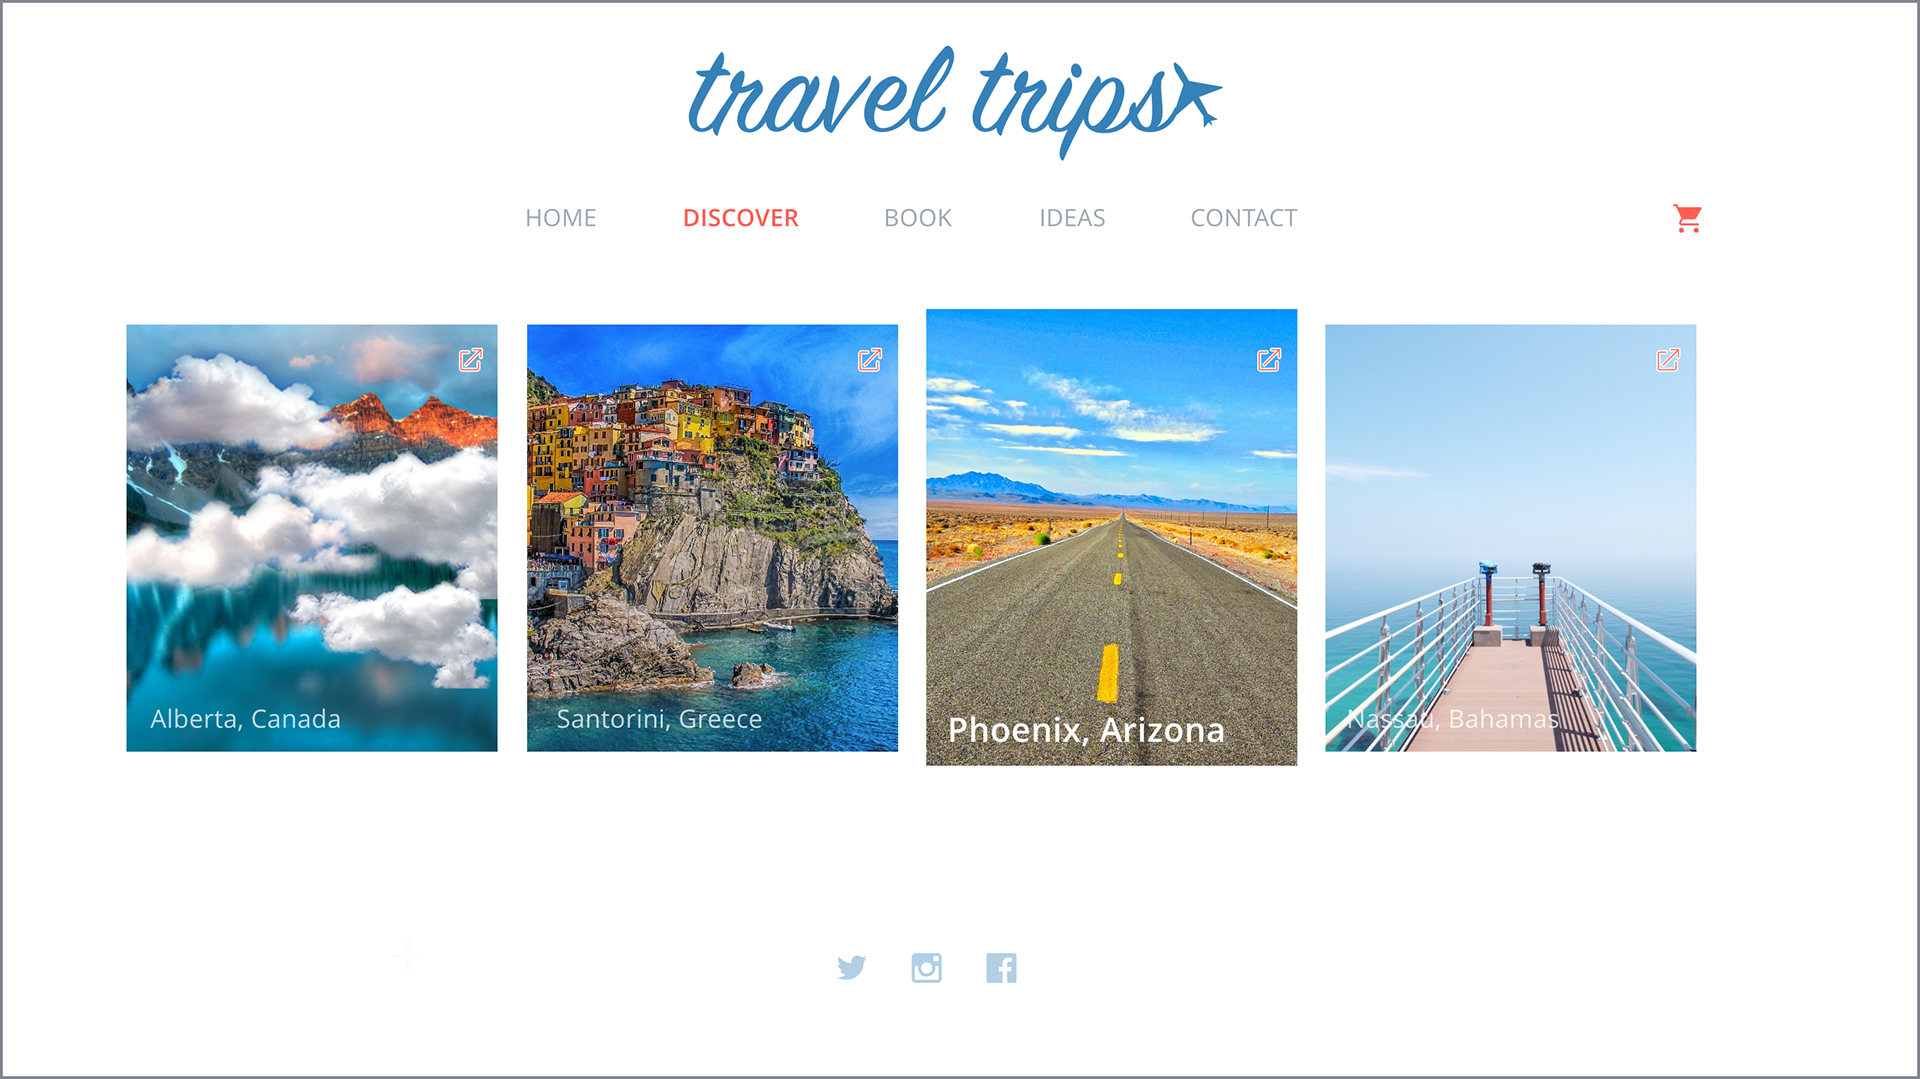Go to the HOME menu item
Viewport: 1920px width, 1079px height.
[x=561, y=218]
